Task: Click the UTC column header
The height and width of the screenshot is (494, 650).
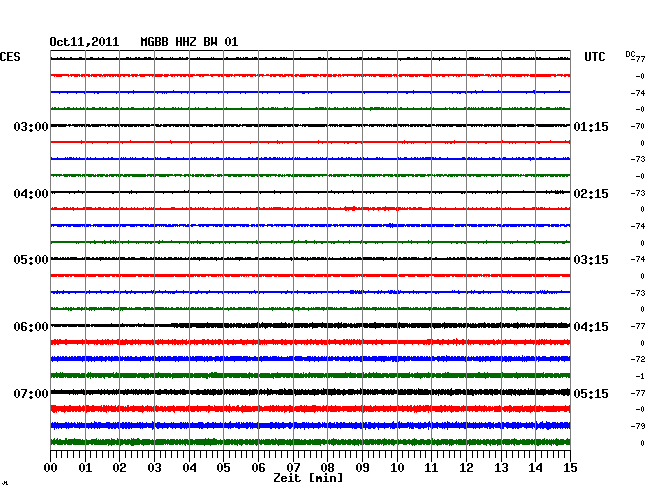Action: [594, 57]
